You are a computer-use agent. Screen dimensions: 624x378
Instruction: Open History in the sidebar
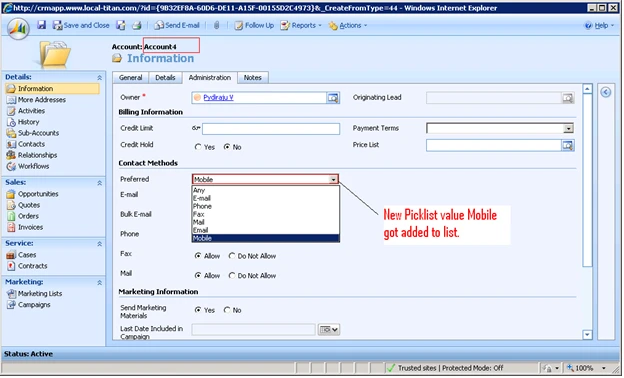tap(23, 122)
